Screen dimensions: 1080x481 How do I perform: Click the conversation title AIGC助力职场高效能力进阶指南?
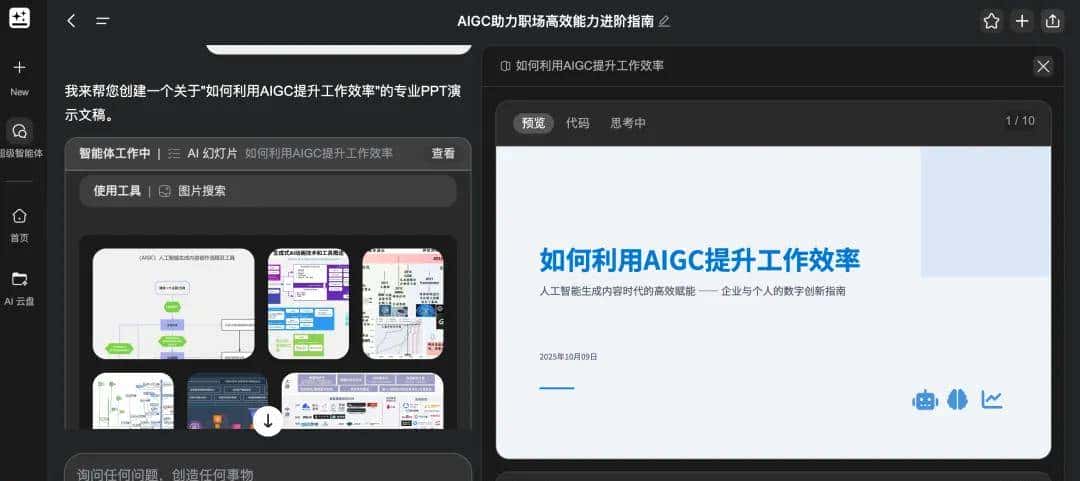point(555,21)
